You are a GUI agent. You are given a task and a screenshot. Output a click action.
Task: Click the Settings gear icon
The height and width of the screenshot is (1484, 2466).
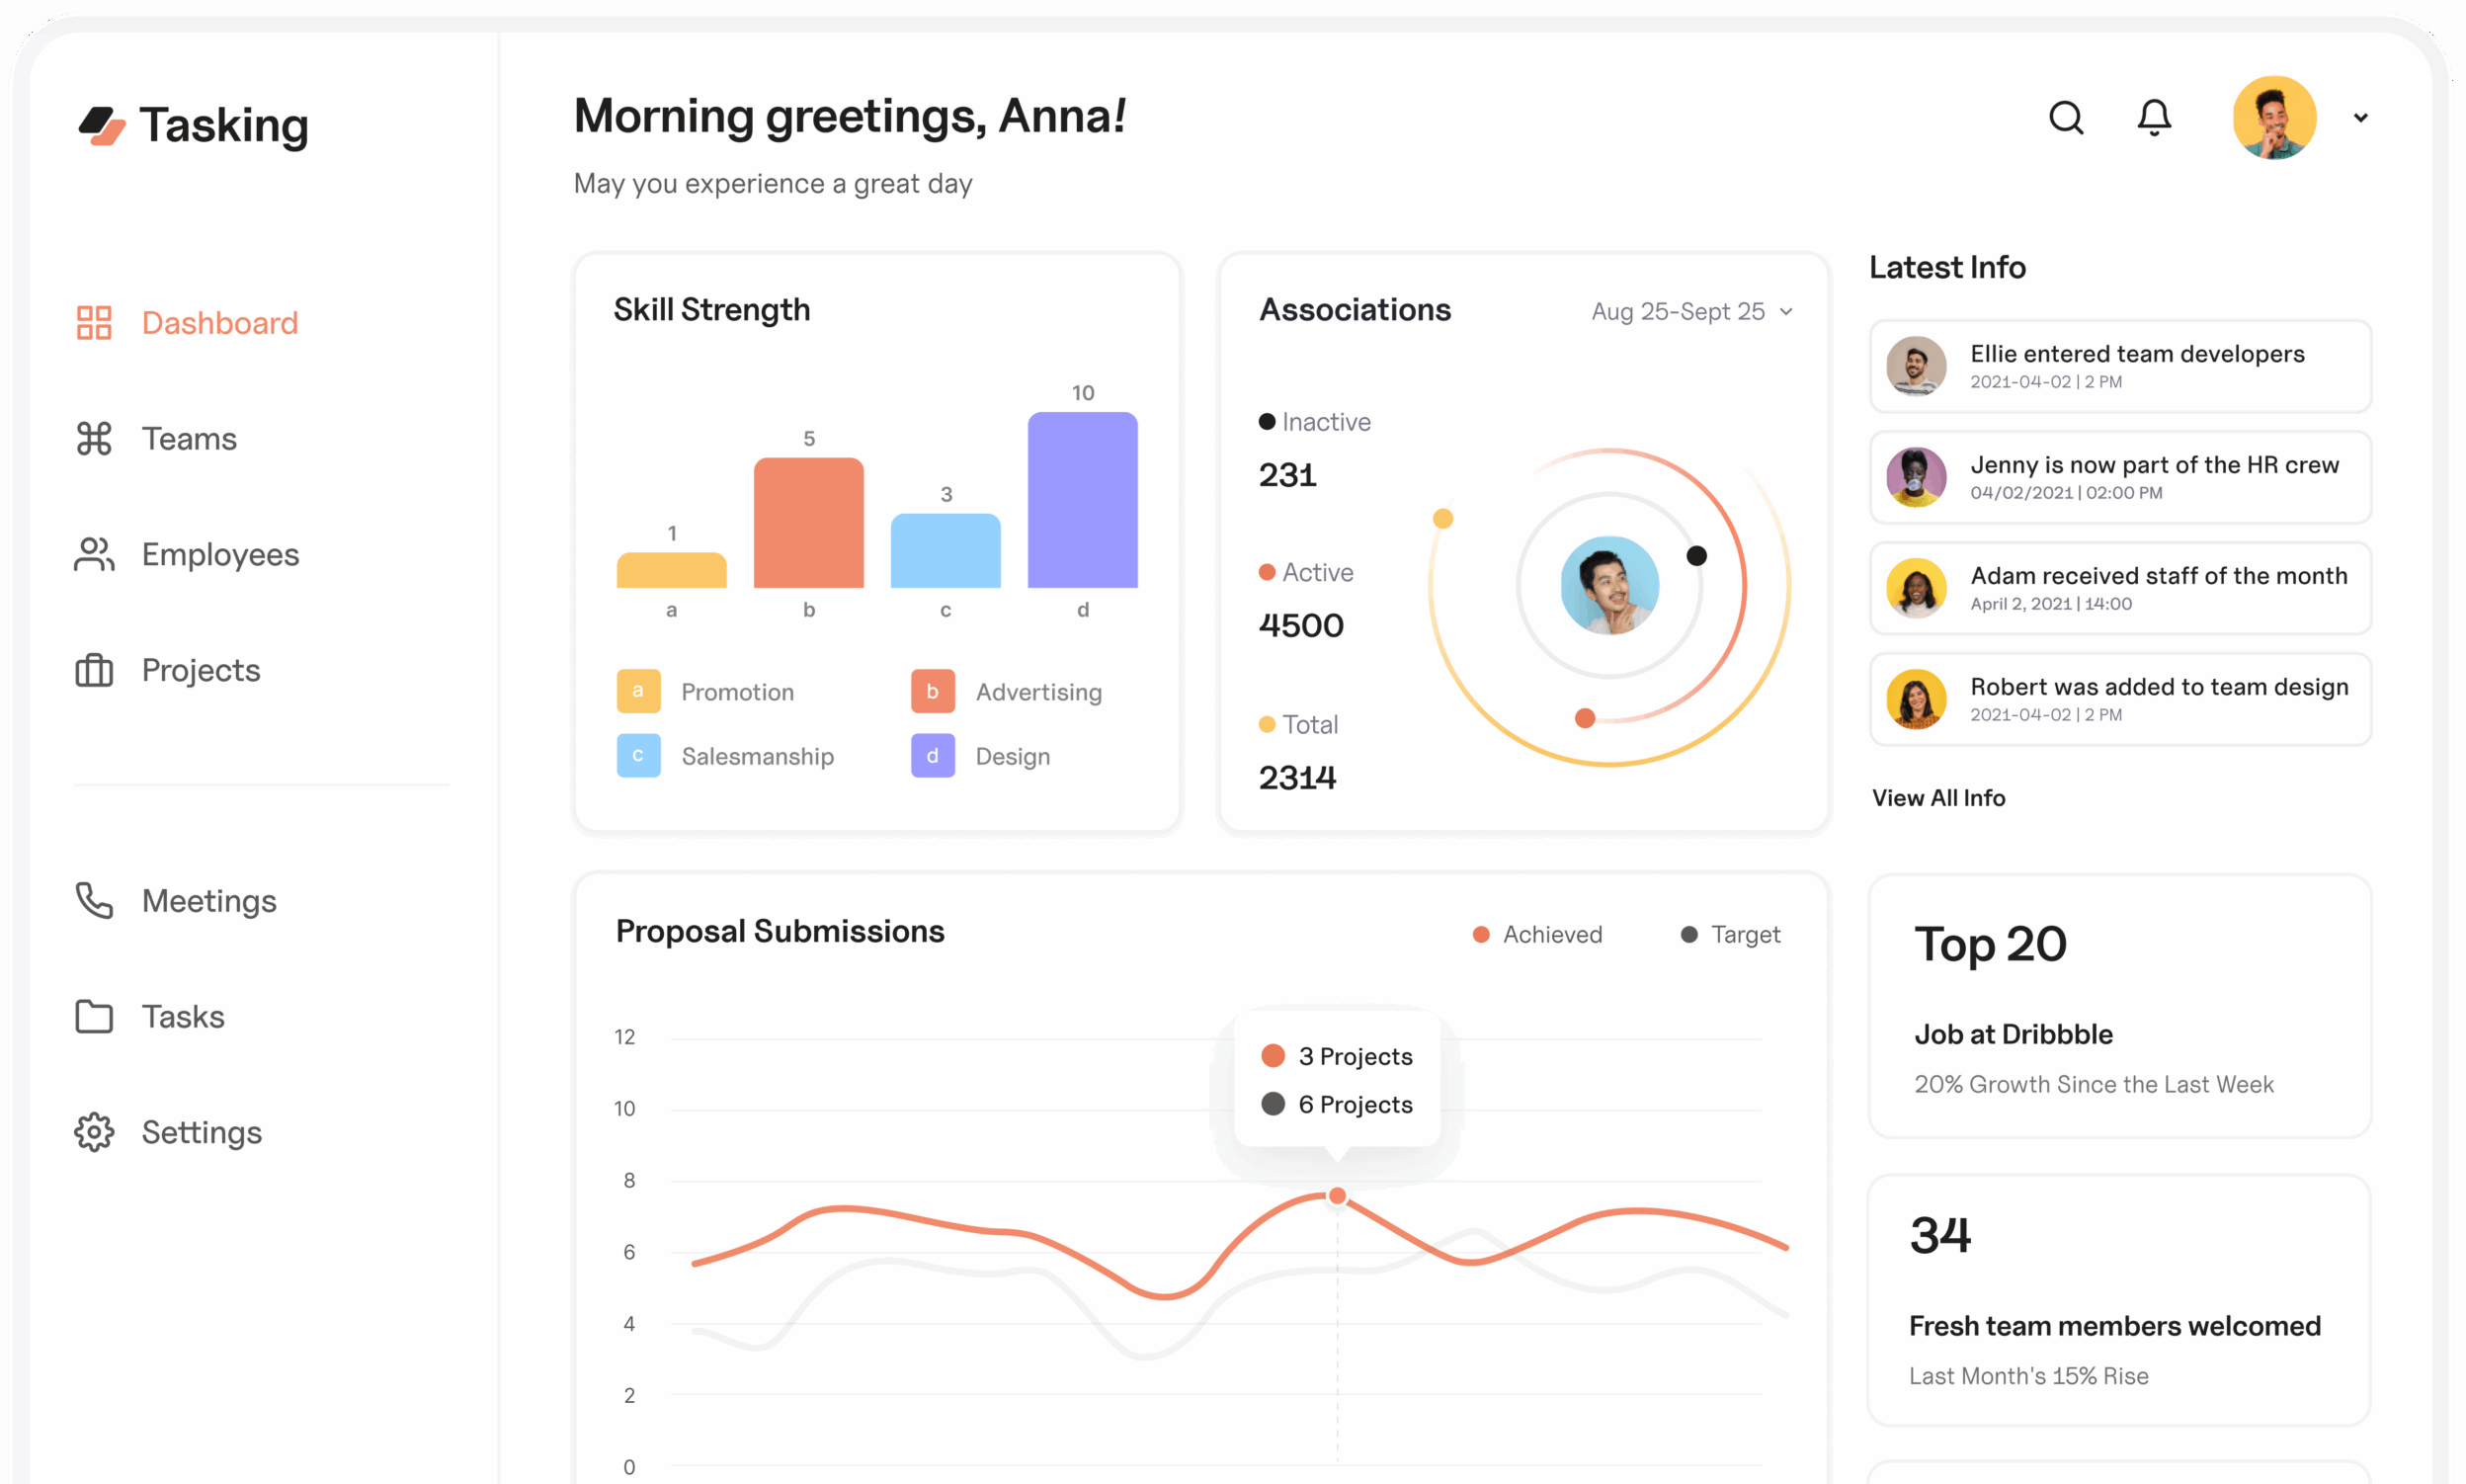(x=94, y=1132)
